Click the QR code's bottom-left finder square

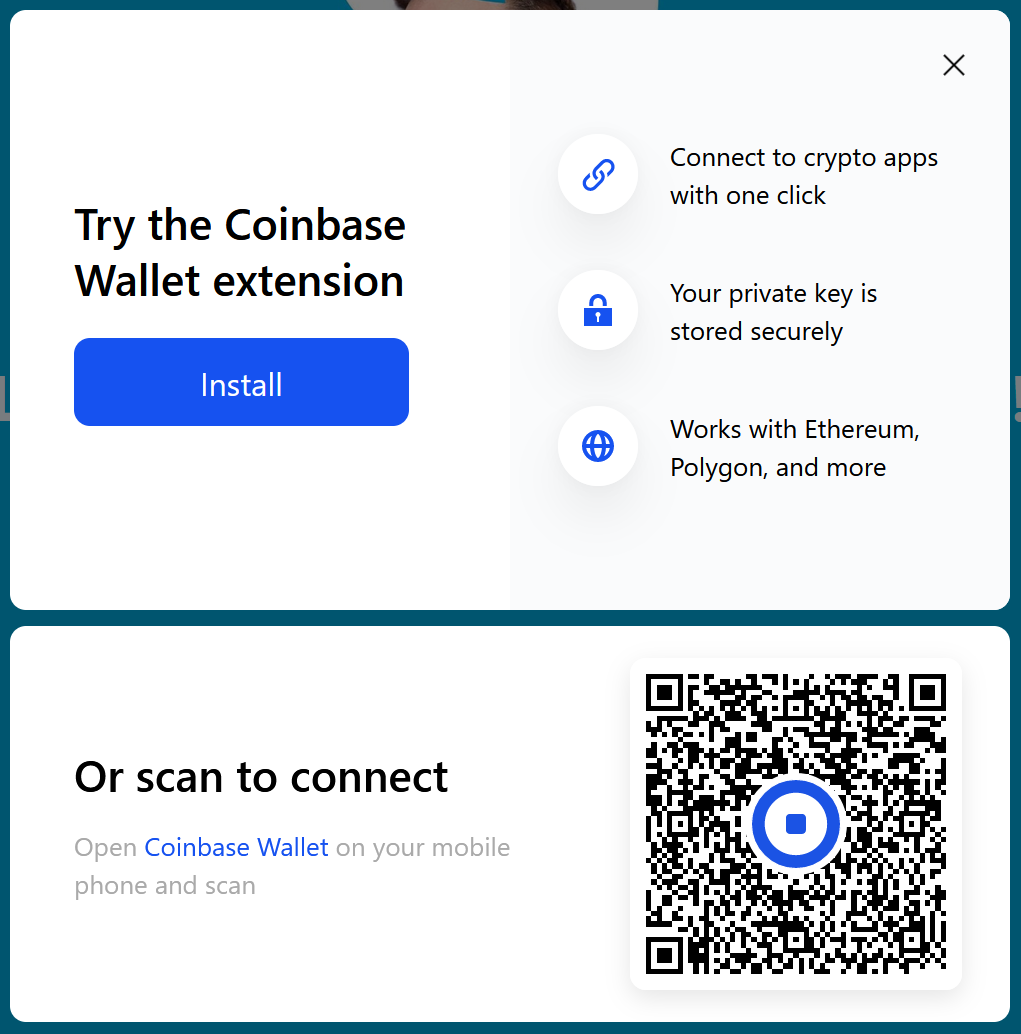click(666, 954)
